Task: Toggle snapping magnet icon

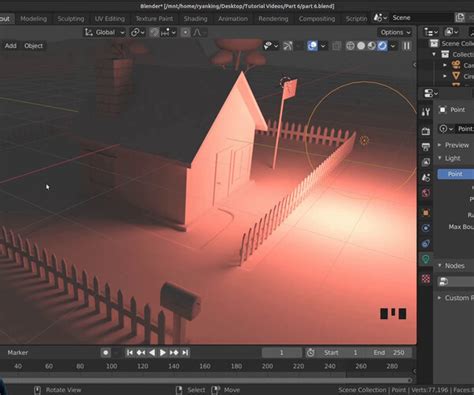Action: [154, 32]
